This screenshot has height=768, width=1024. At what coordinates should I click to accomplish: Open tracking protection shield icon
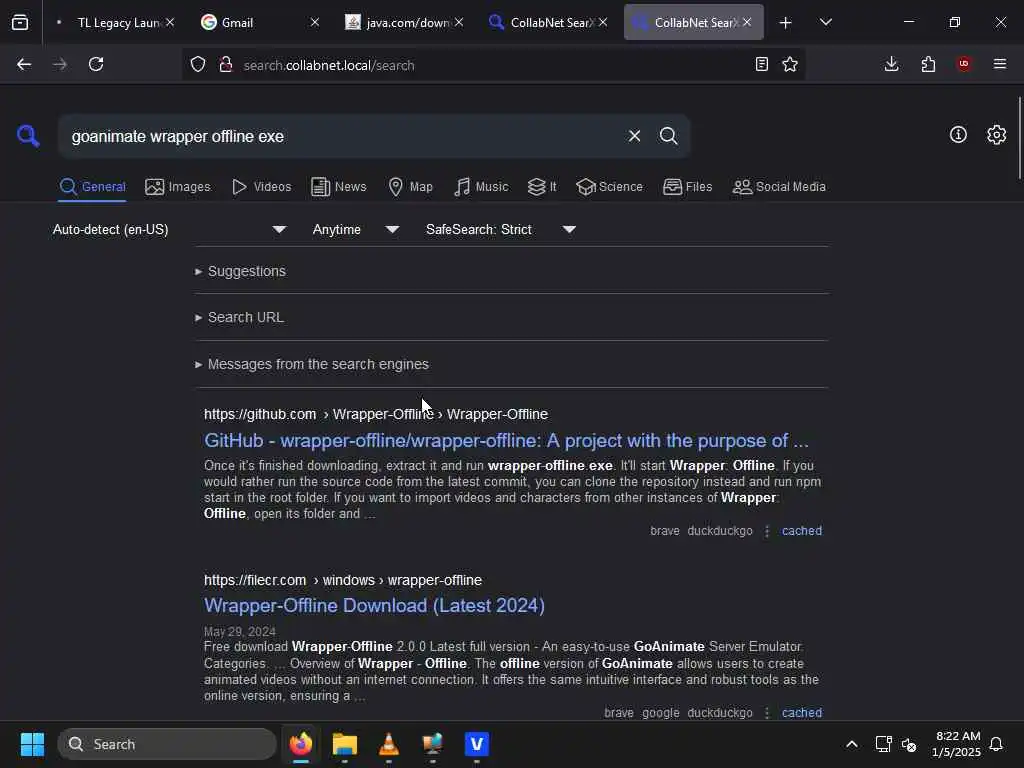pyautogui.click(x=198, y=65)
